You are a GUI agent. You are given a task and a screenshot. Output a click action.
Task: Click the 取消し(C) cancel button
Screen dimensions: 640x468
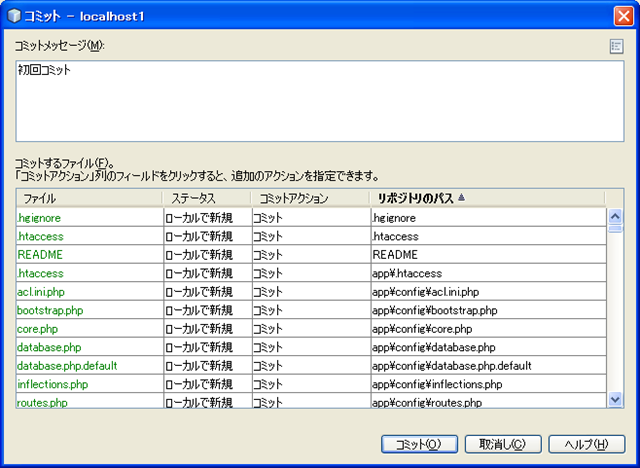(503, 444)
